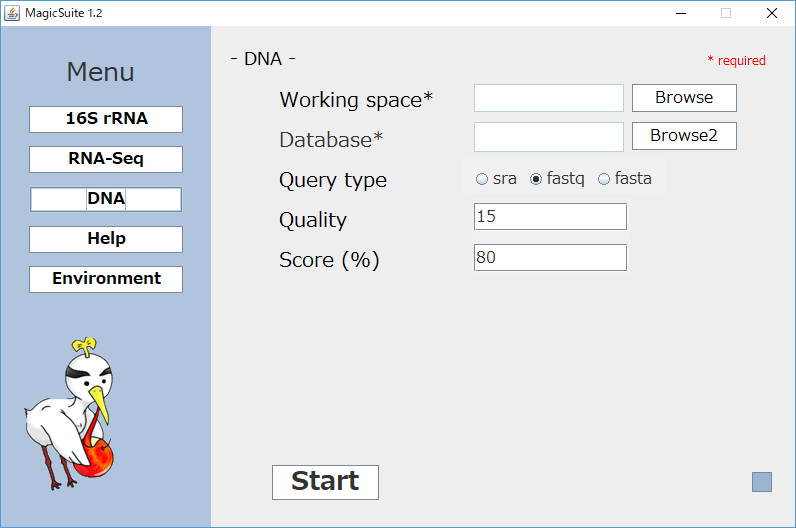Click the Start button
Screen dimensions: 796x528
click(325, 482)
